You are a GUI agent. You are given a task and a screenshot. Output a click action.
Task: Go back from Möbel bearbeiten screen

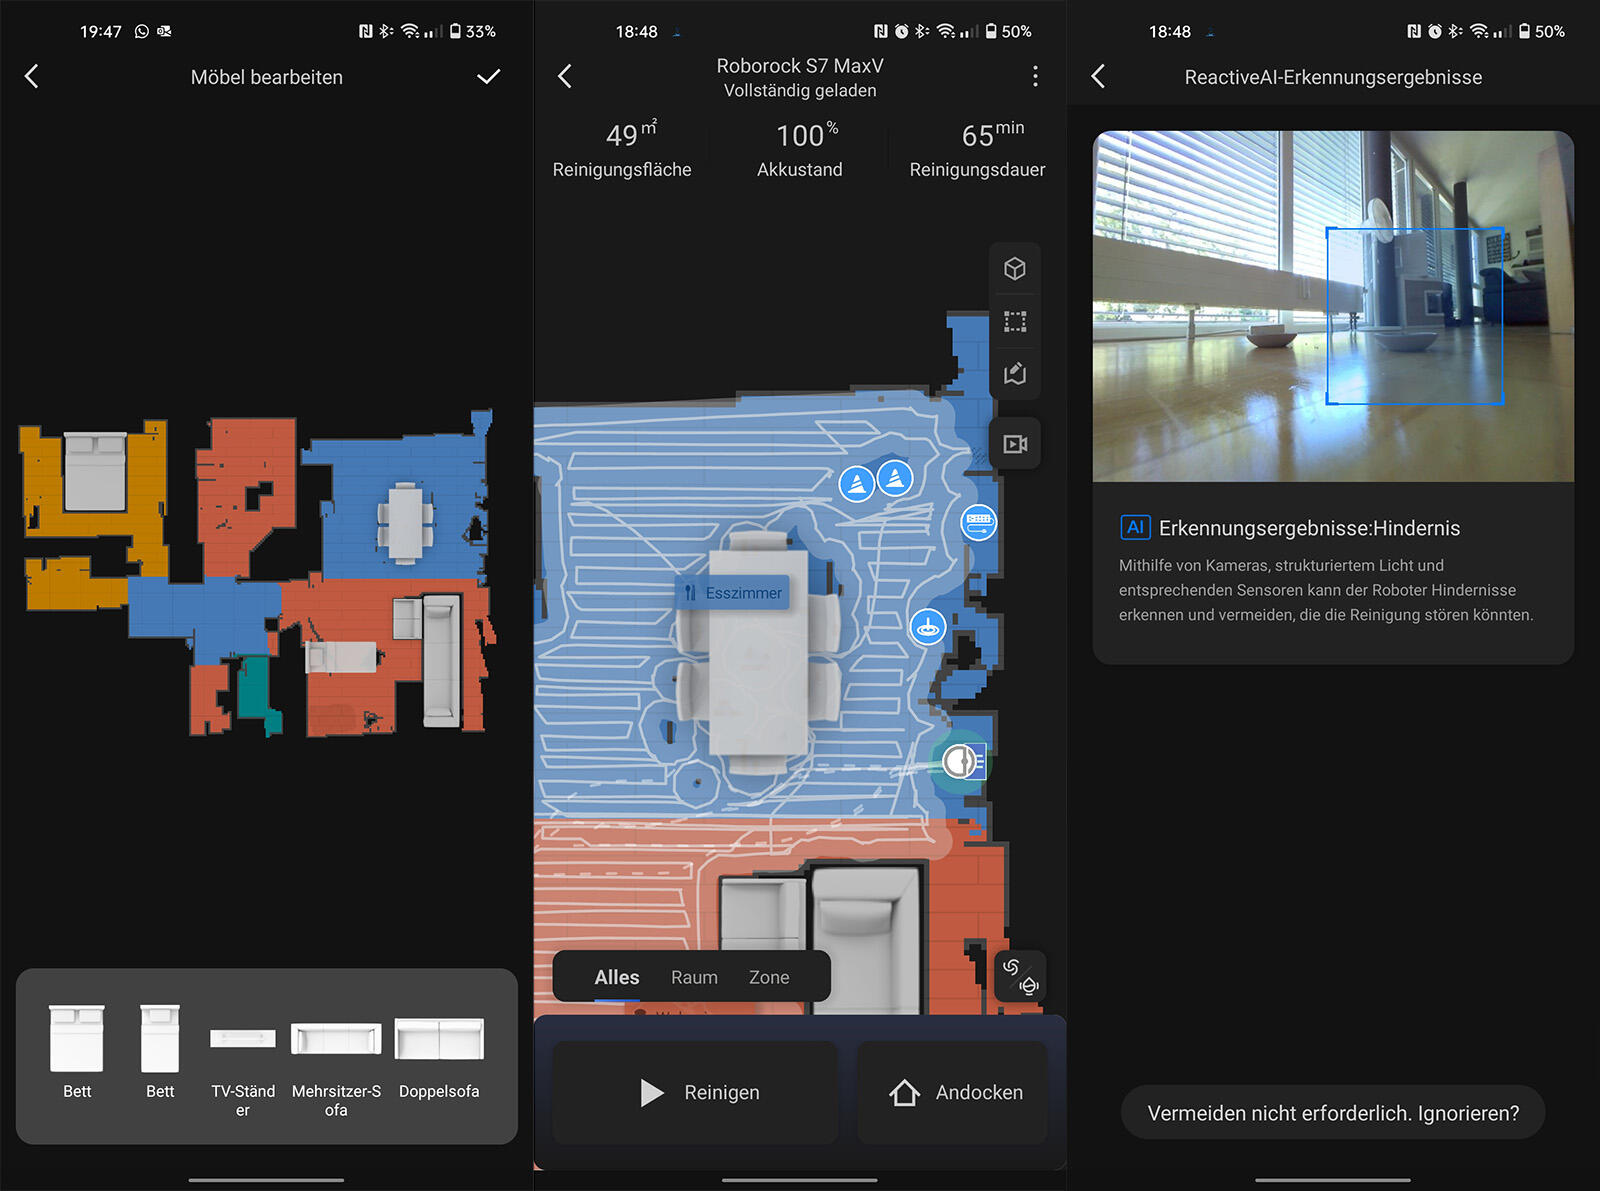(x=32, y=77)
